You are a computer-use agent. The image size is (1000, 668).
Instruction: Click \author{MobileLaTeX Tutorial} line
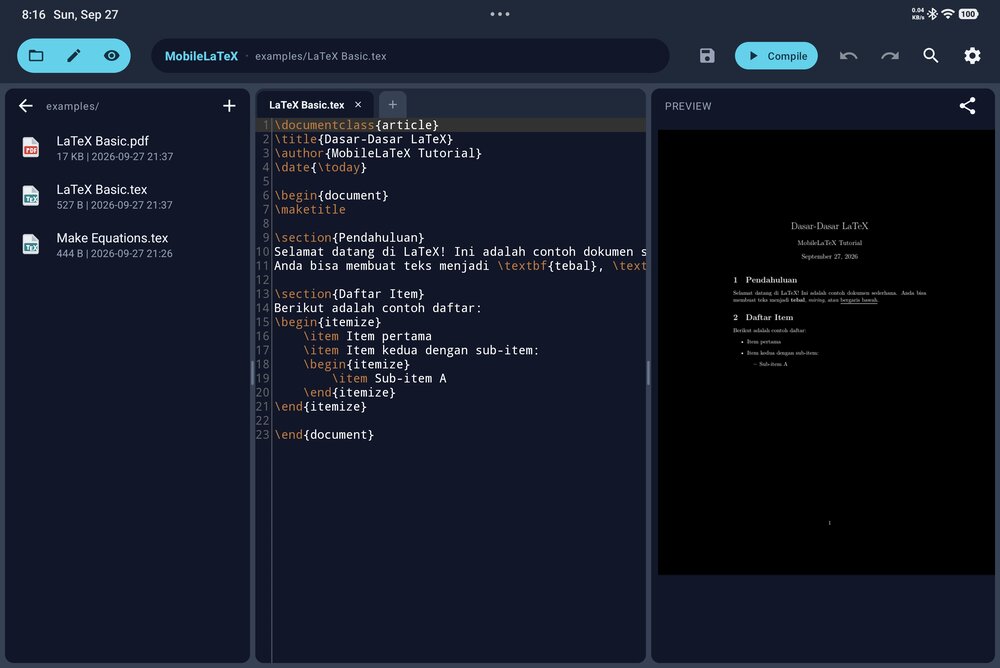(378, 153)
